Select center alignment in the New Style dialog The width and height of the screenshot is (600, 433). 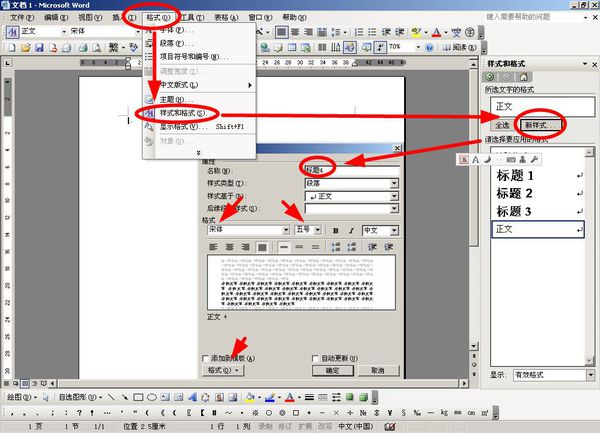coord(230,247)
